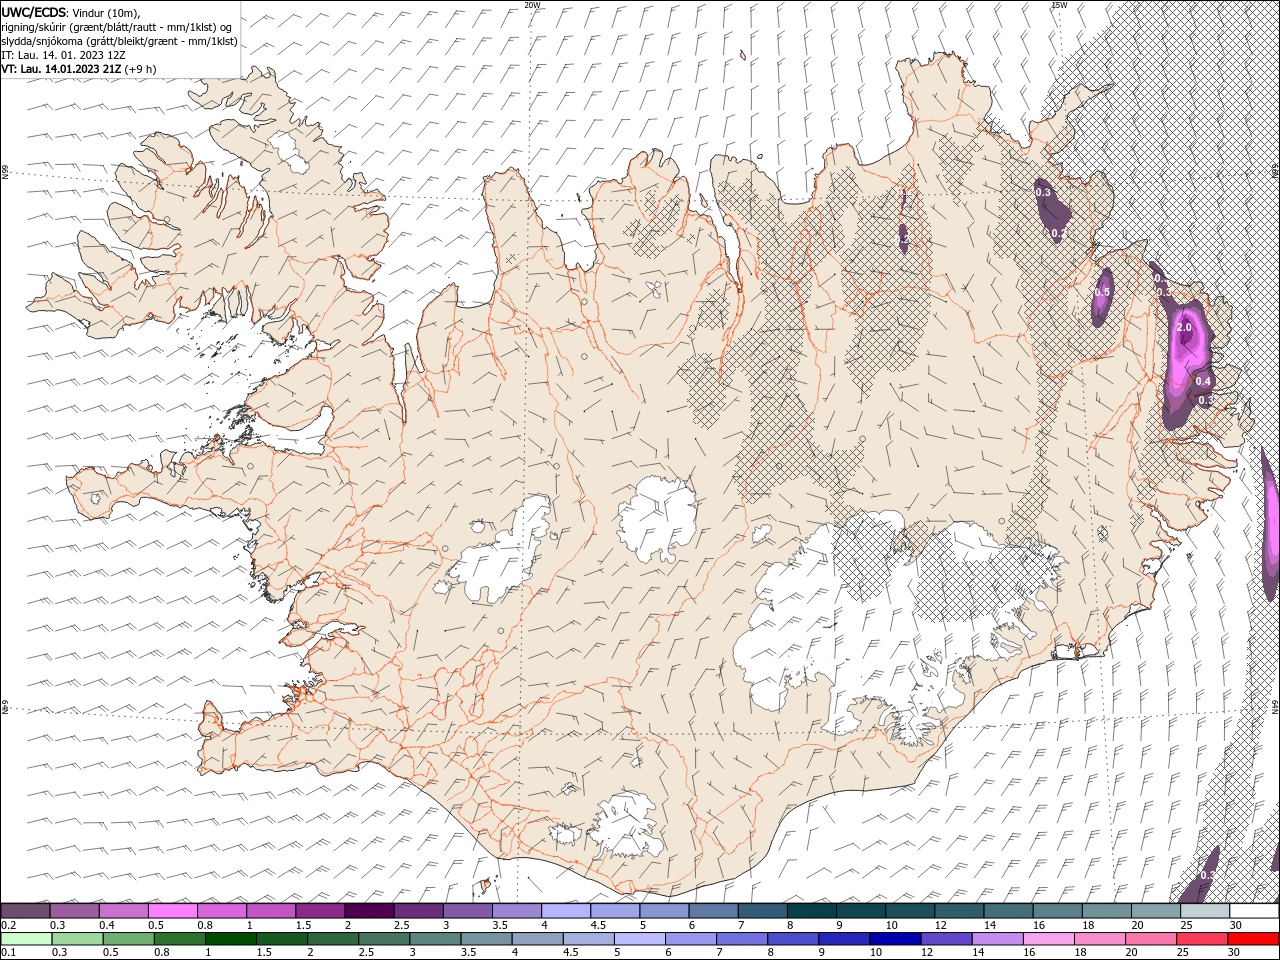The image size is (1280, 960).
Task: Pick the pale green 0.1–0.3 swatch, bottom row
Action: click(27, 939)
